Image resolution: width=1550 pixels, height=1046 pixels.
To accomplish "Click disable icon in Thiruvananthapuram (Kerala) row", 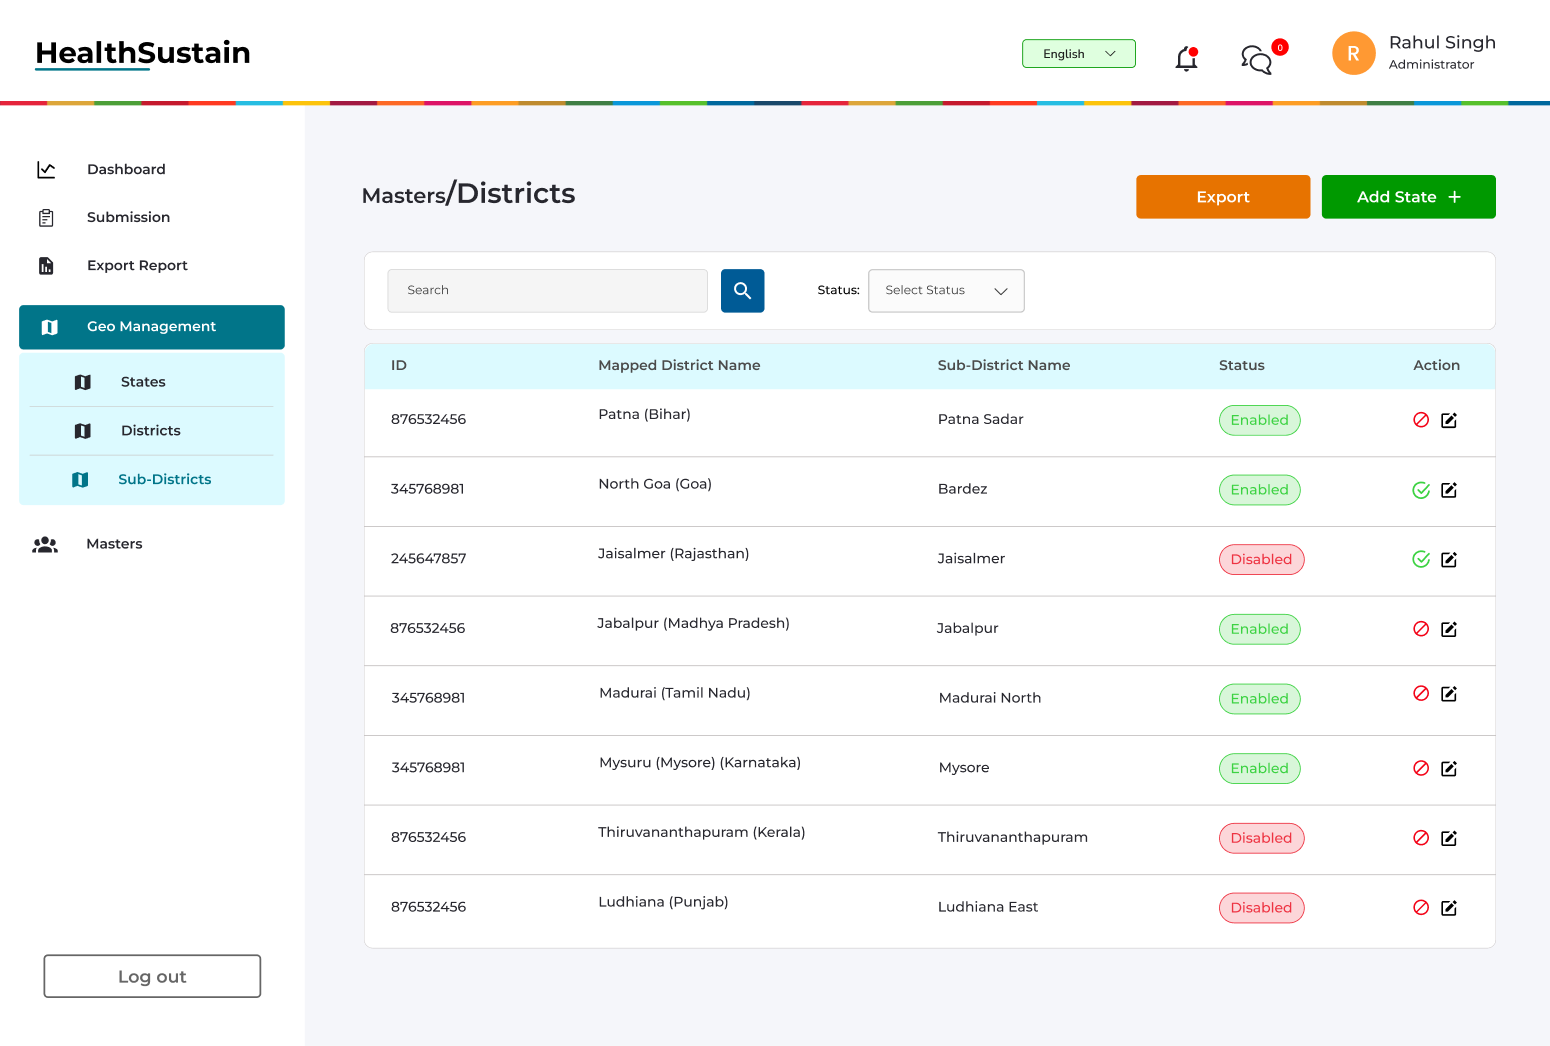I will click(1421, 838).
